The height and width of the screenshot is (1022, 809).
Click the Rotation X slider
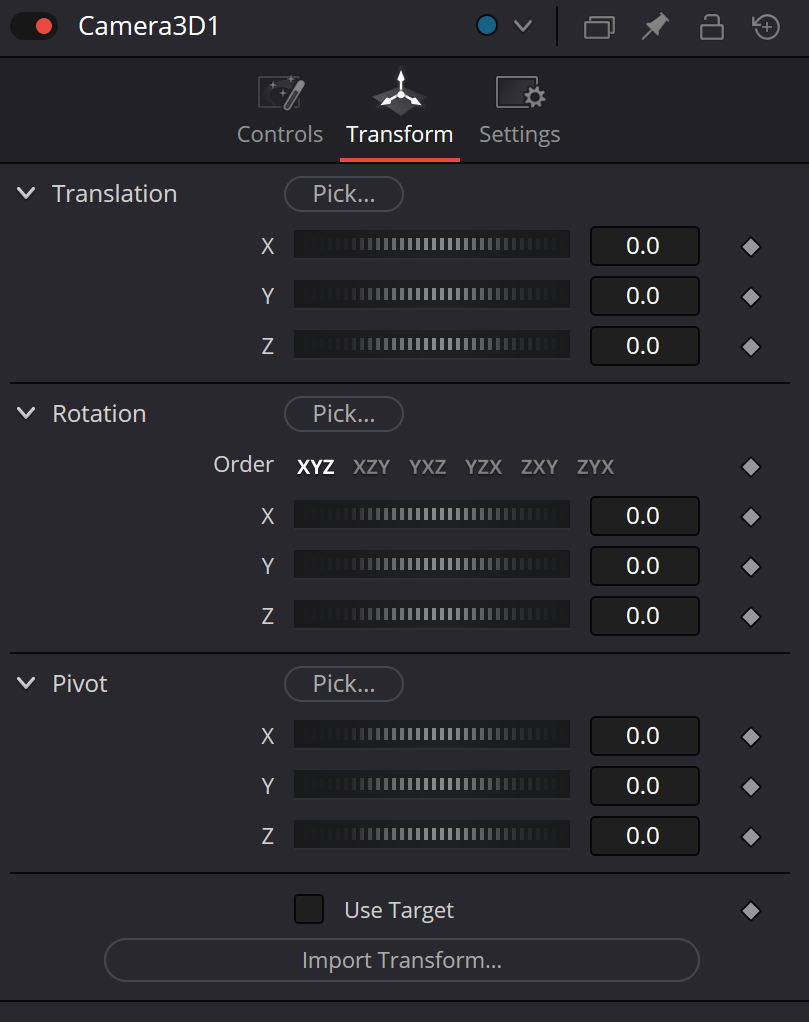coord(432,514)
